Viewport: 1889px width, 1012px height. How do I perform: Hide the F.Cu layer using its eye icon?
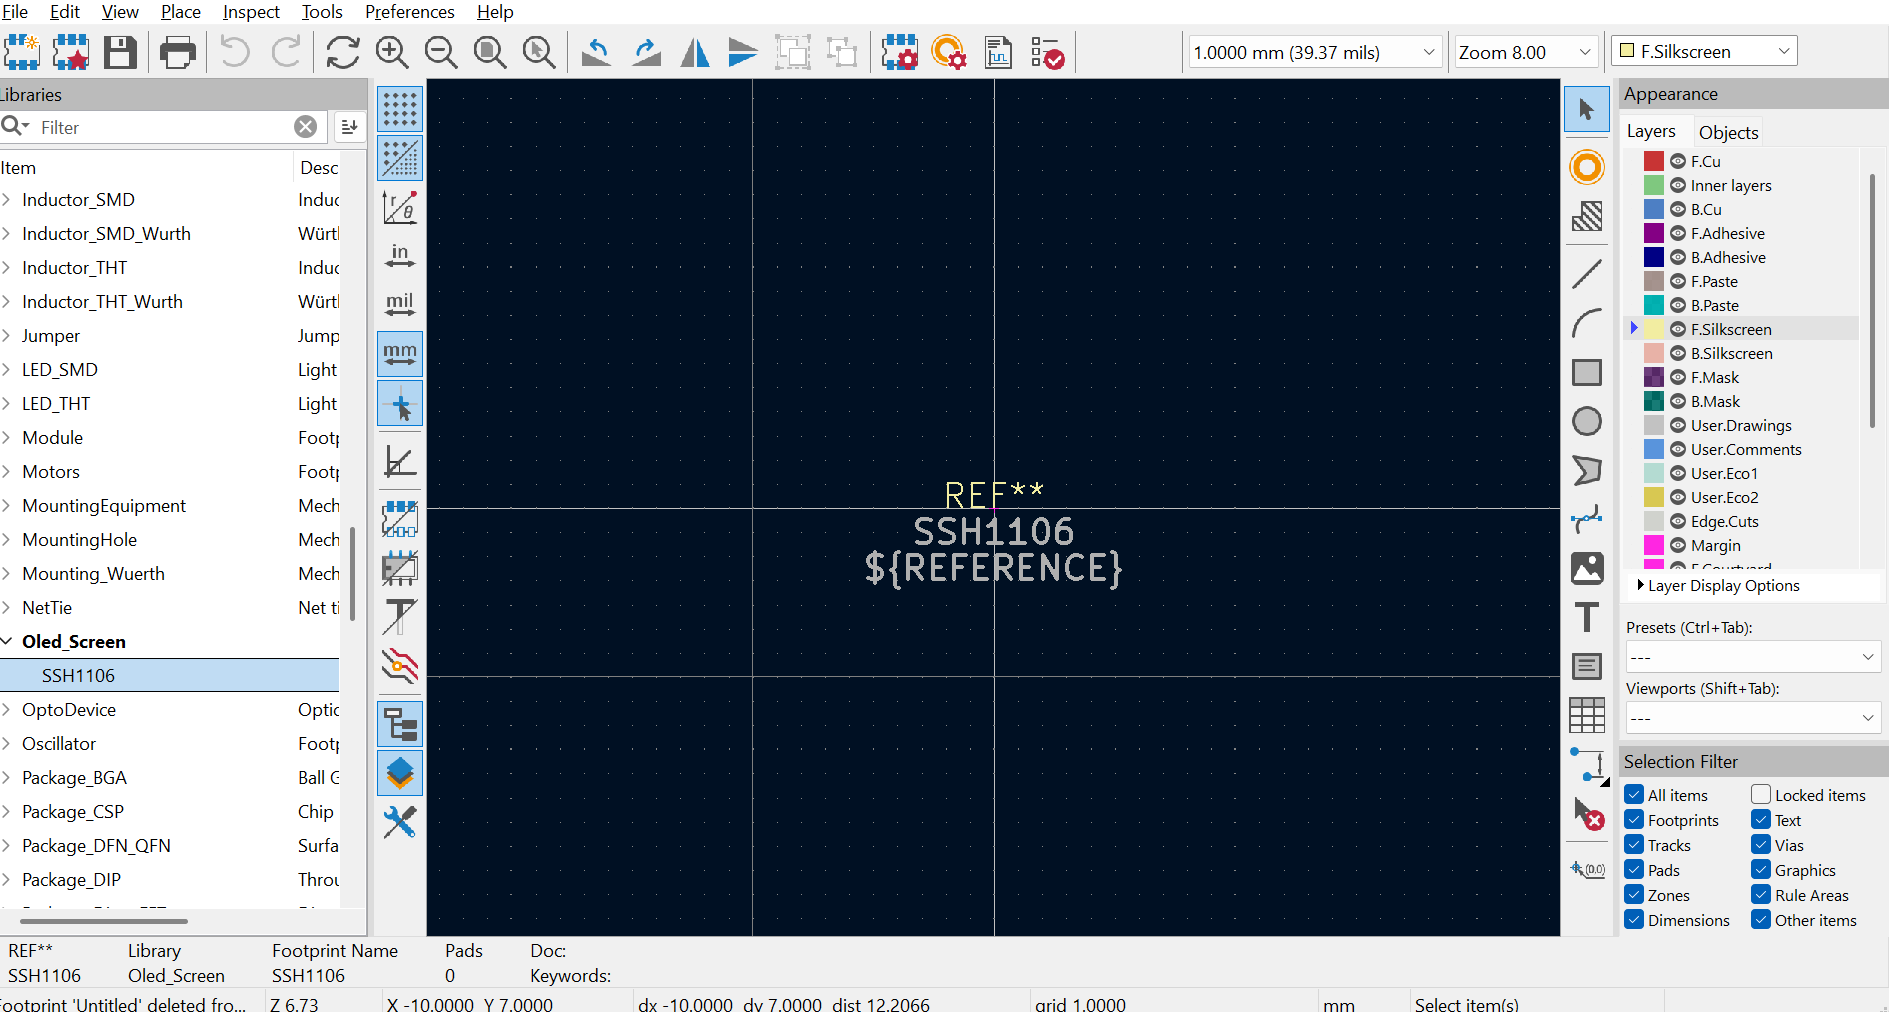click(1678, 161)
